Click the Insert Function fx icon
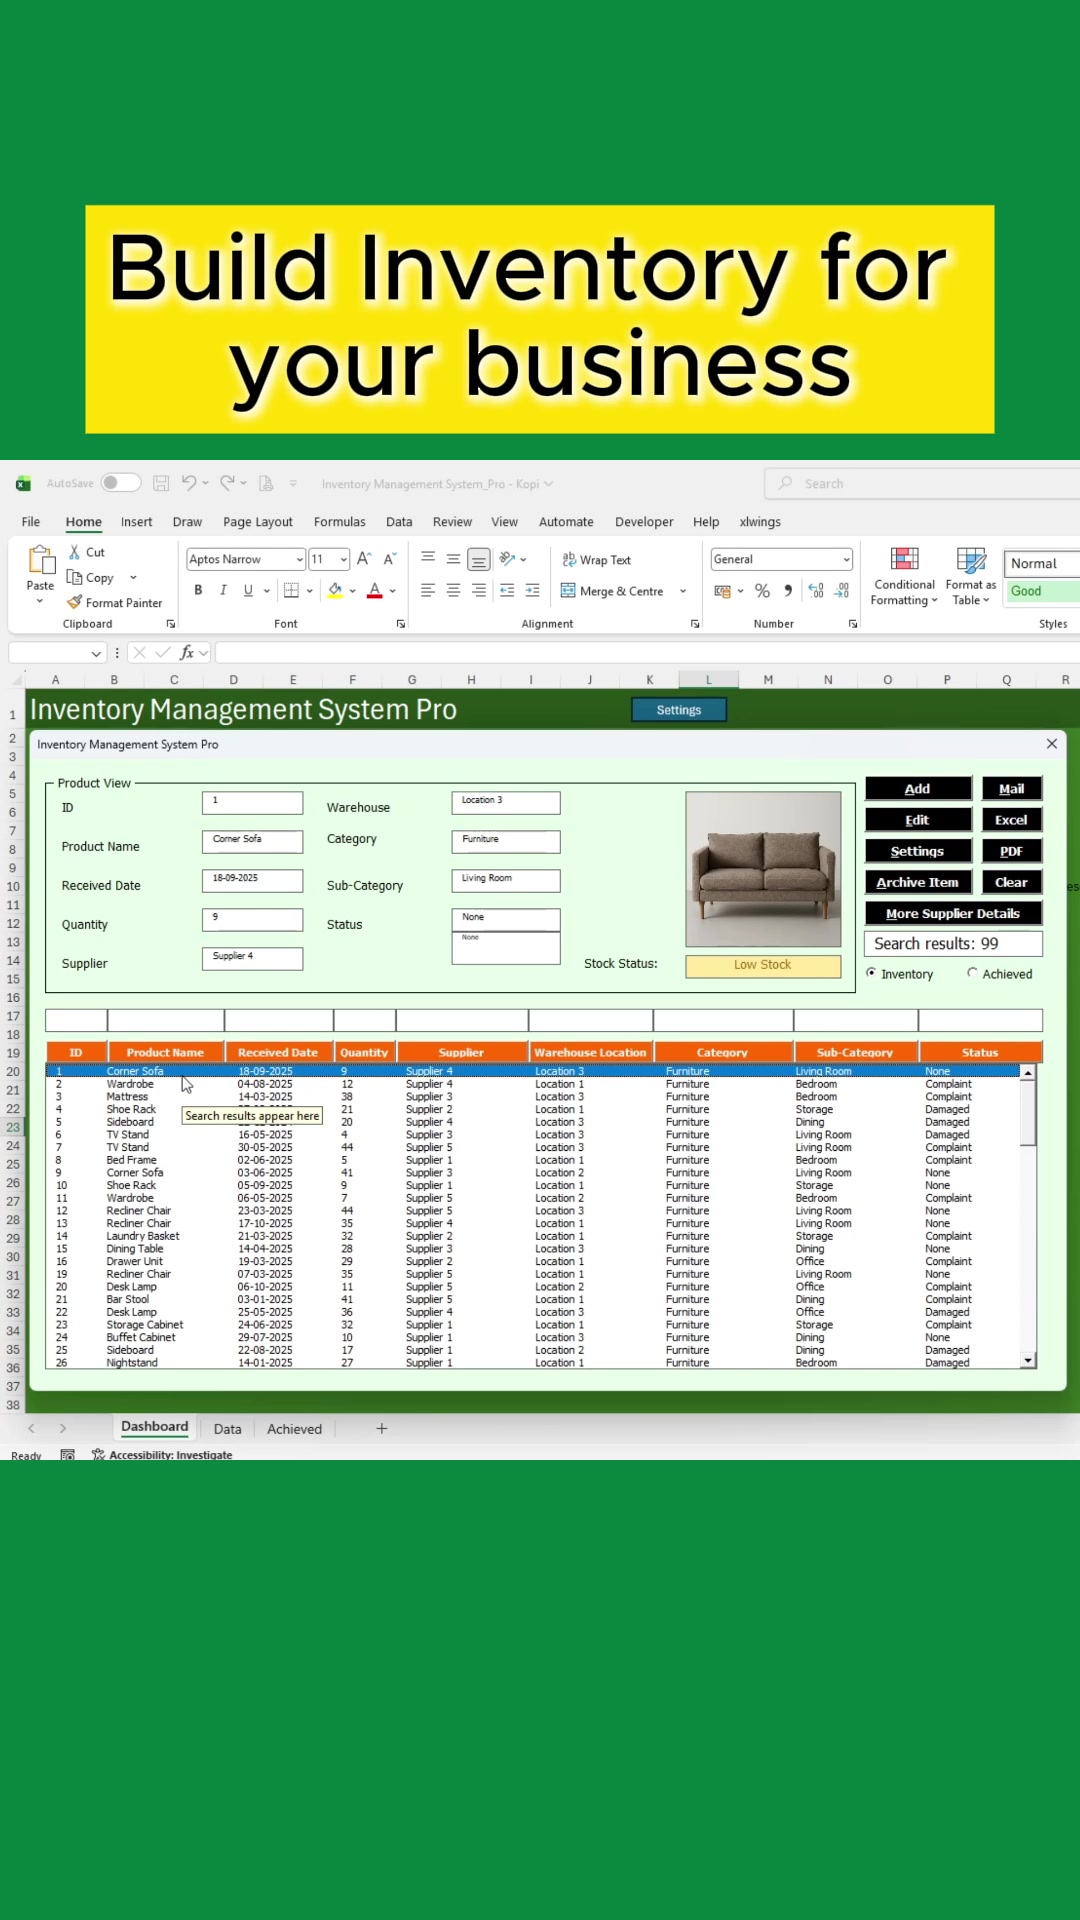Screen dimensions: 1080x1920 [x=187, y=653]
